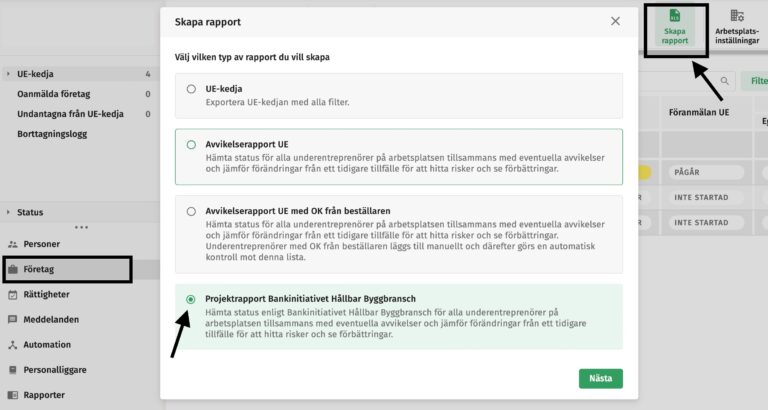Click the Personalliggare sidebar icon
The image size is (768, 410).
coord(12,369)
